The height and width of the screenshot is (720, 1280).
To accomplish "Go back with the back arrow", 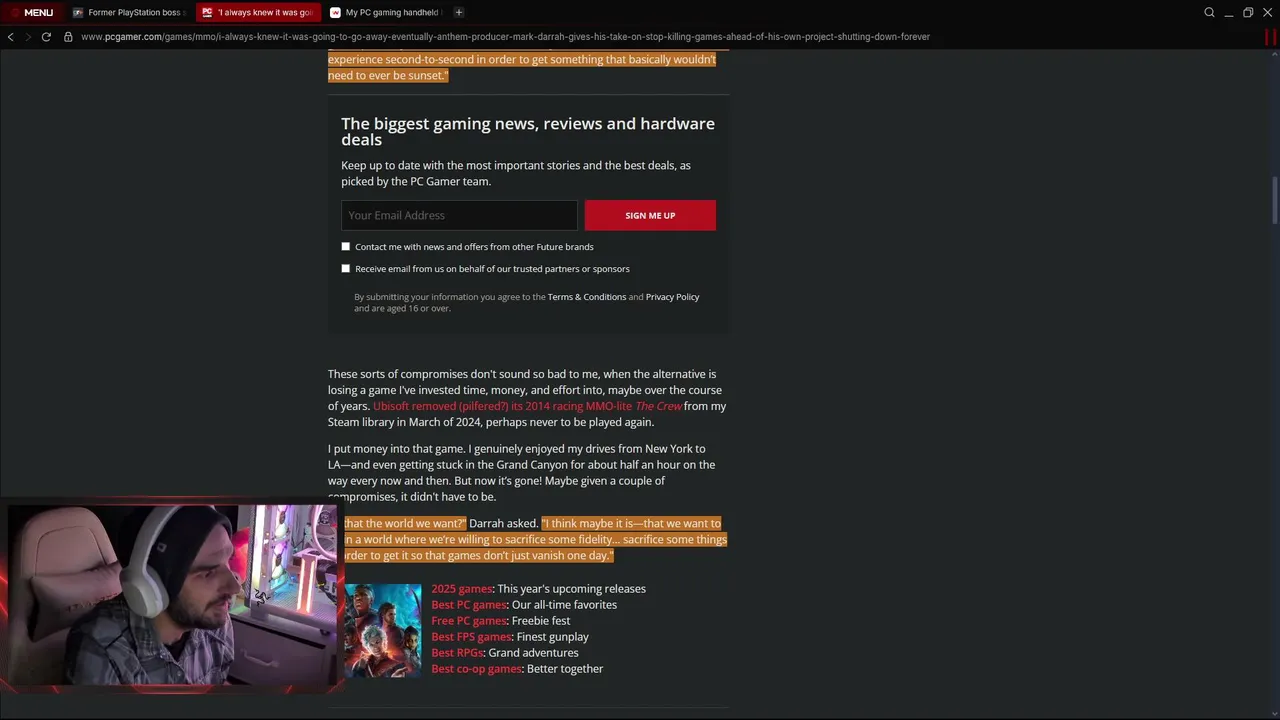I will tap(10, 37).
